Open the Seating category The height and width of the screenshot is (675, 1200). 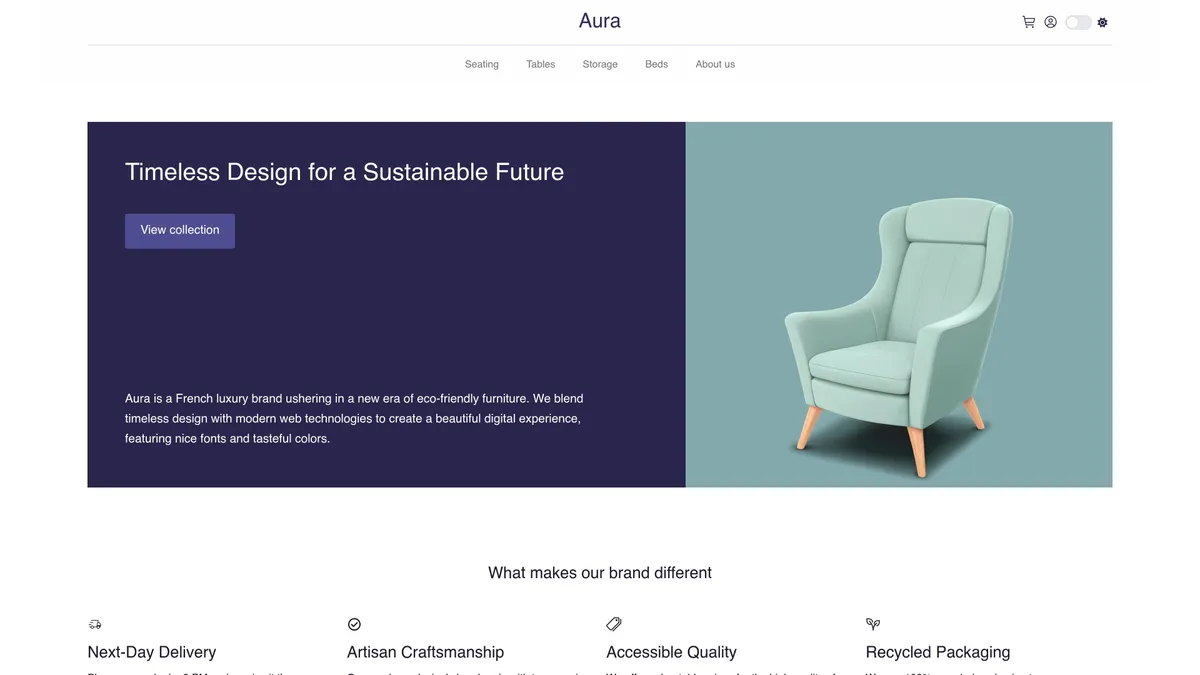point(481,63)
